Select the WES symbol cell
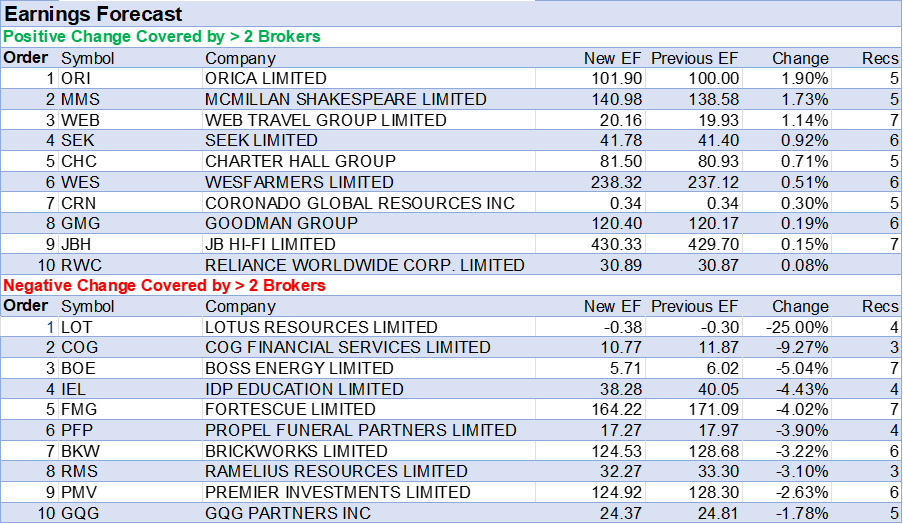903x524 pixels. (79, 183)
